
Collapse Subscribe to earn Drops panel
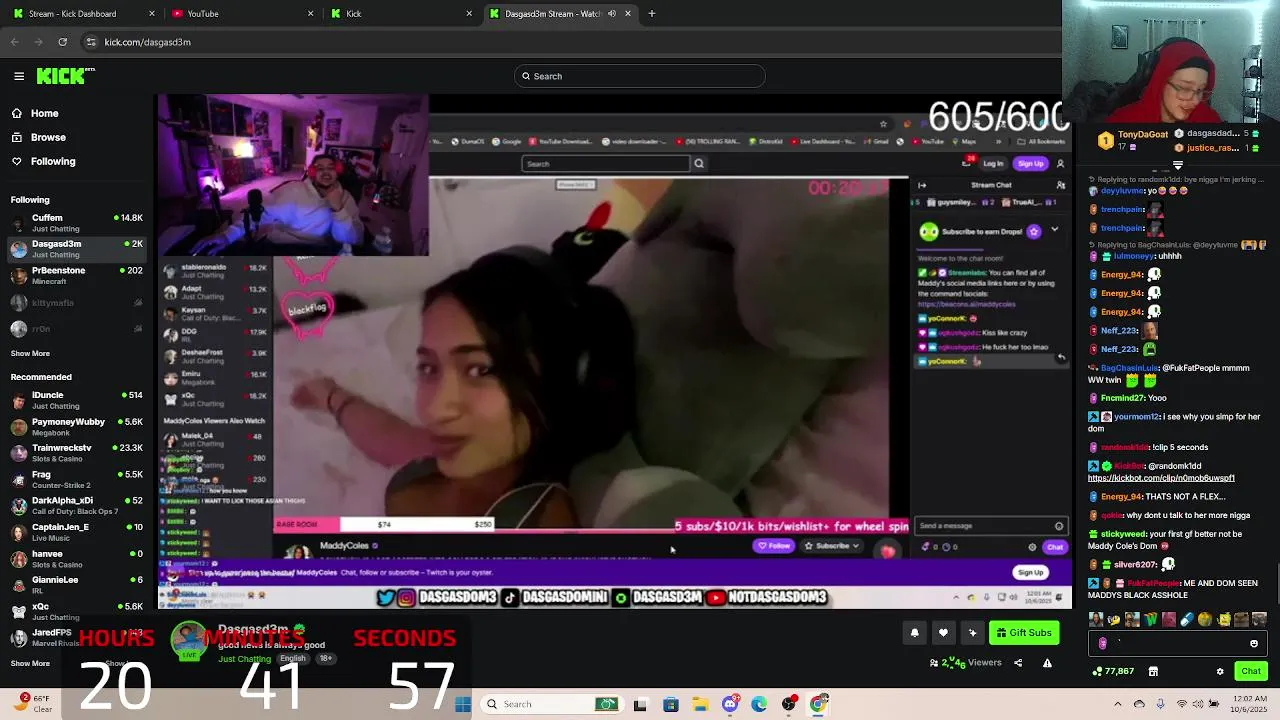coord(1054,230)
